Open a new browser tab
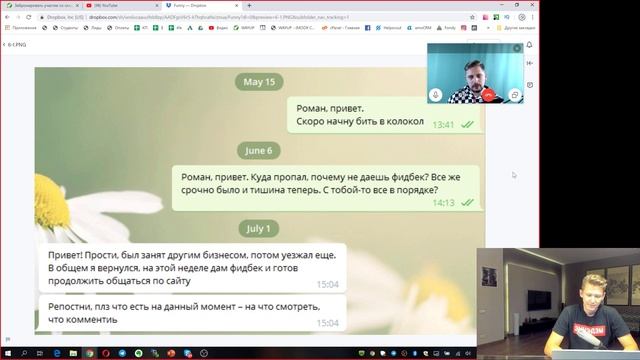Image resolution: width=640 pixels, height=360 pixels. [249, 6]
